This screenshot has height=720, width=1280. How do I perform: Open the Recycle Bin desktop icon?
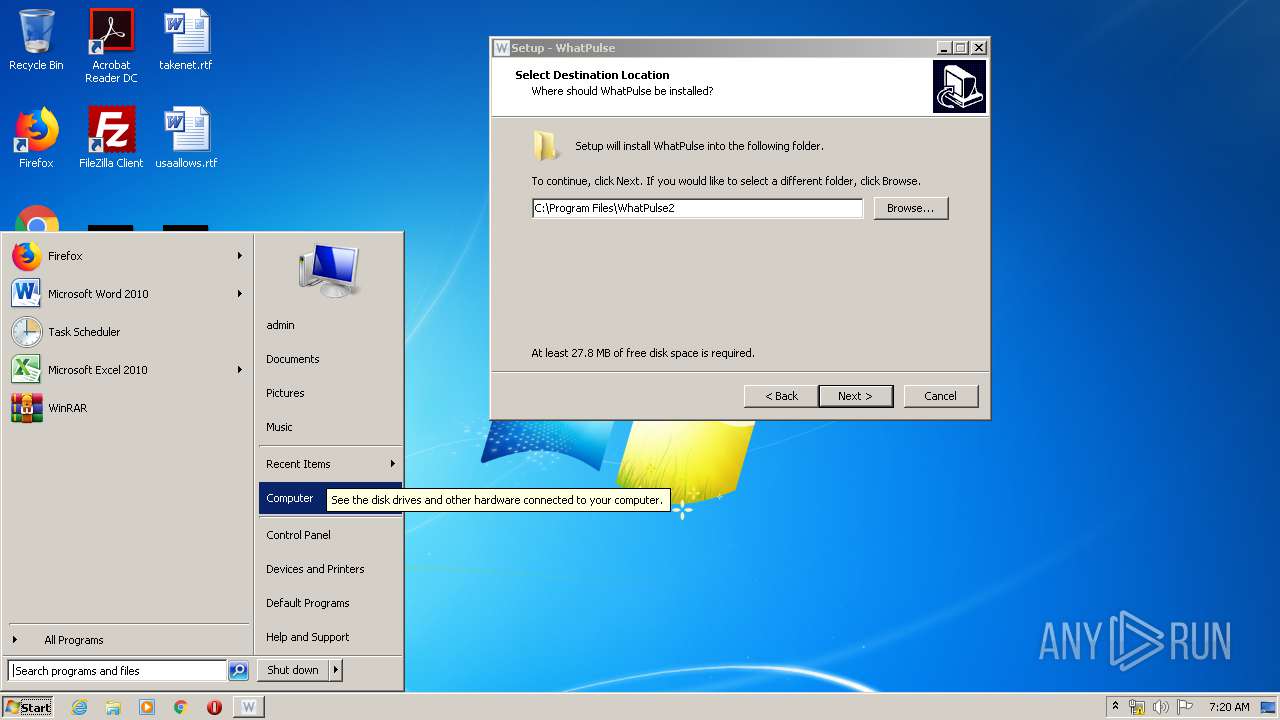click(36, 40)
